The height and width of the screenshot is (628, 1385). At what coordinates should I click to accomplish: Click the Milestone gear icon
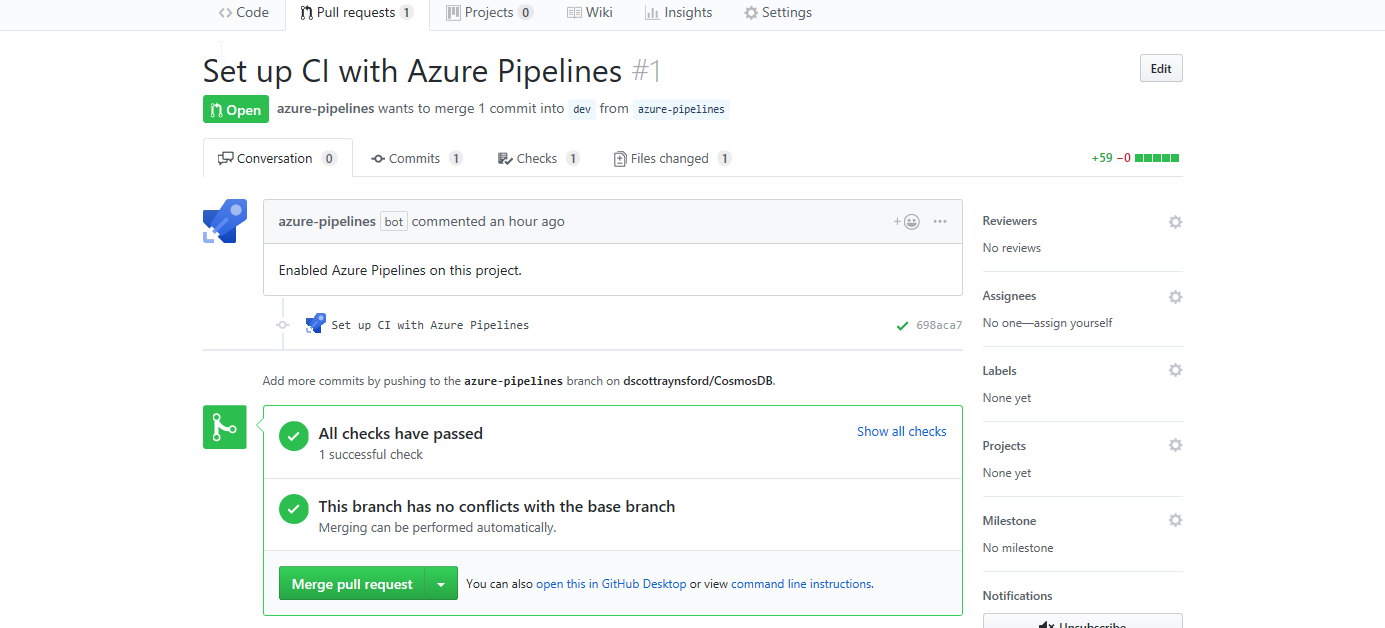click(x=1175, y=521)
